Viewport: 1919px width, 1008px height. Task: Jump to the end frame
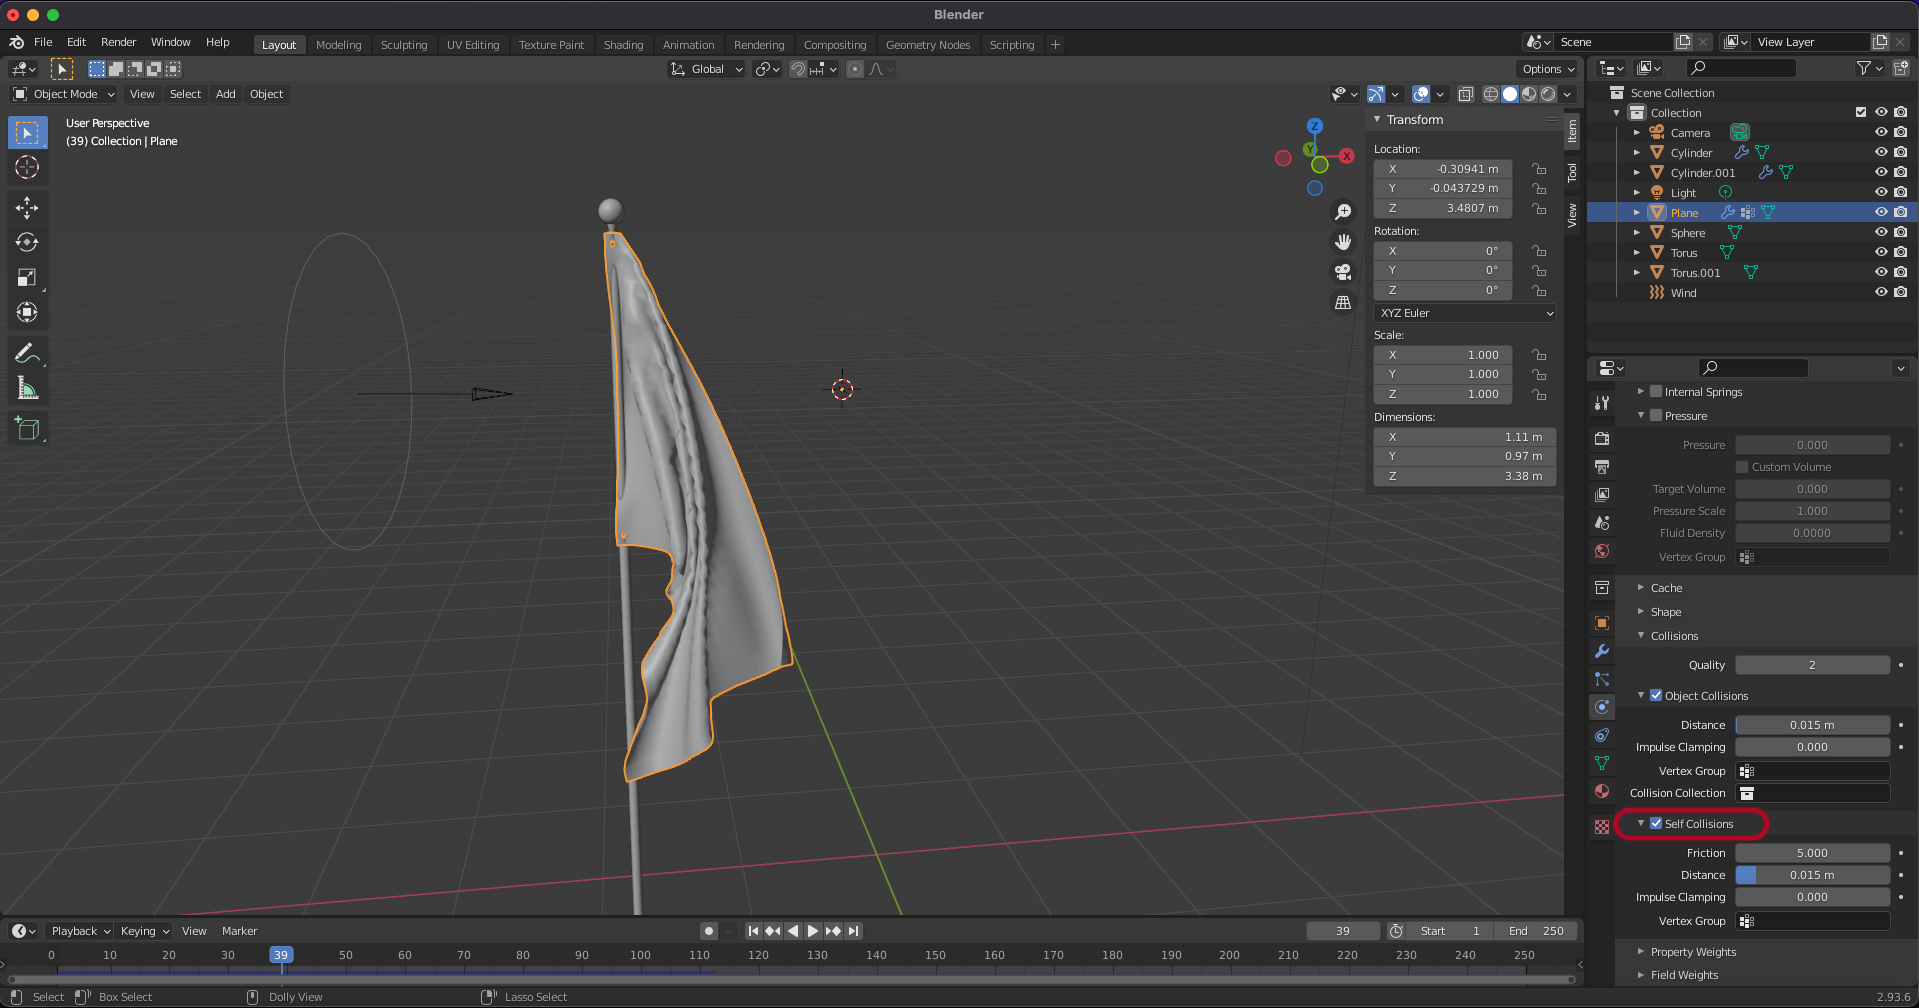point(853,931)
